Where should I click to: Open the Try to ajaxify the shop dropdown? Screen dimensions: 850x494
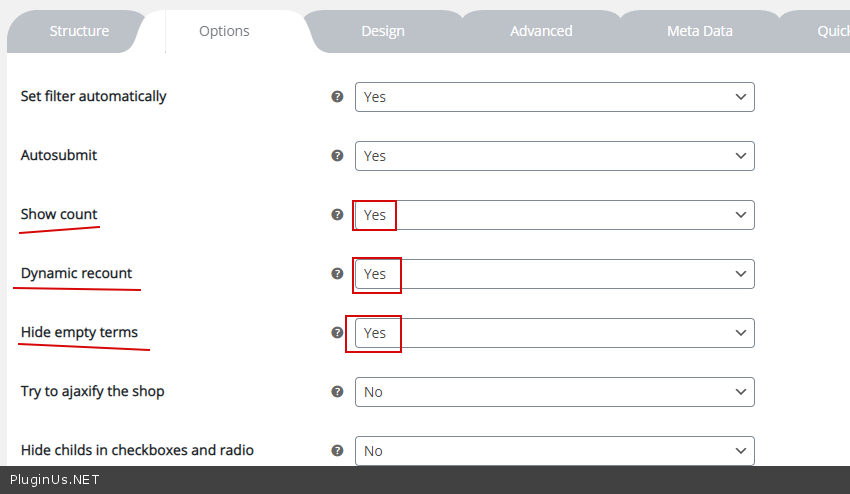554,392
